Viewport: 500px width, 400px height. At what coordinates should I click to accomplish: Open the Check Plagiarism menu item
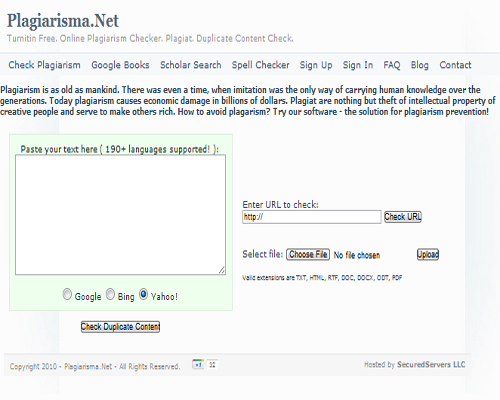pos(44,65)
